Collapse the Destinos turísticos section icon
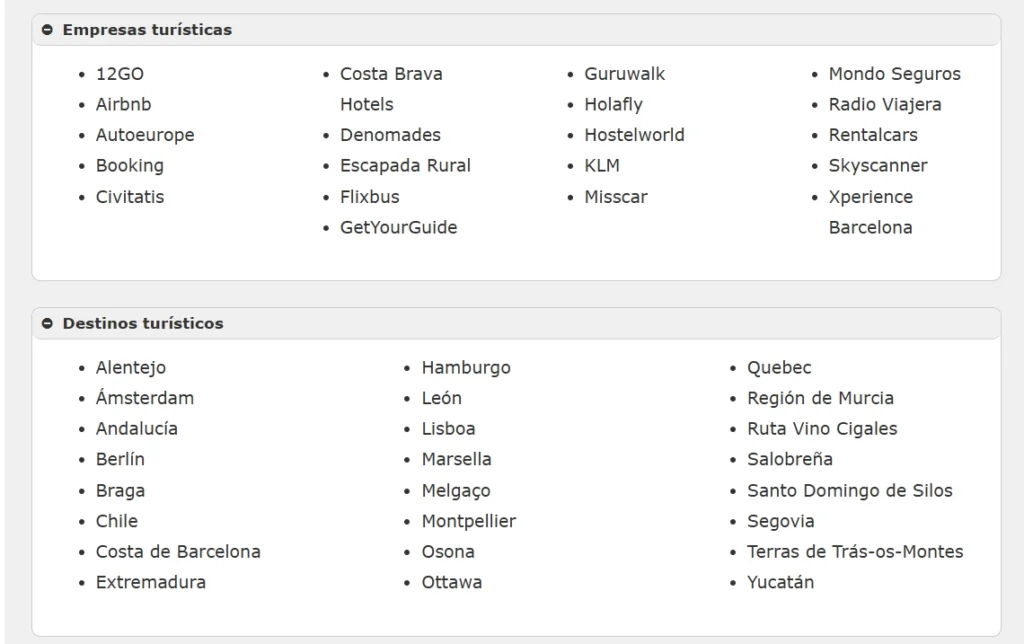1024x644 pixels. (47, 323)
